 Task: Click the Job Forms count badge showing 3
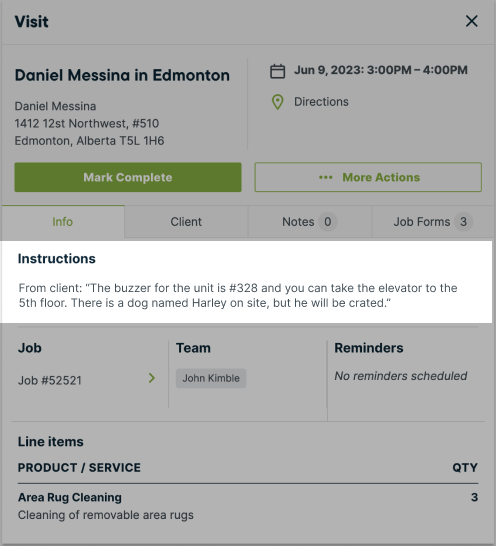[x=463, y=222]
